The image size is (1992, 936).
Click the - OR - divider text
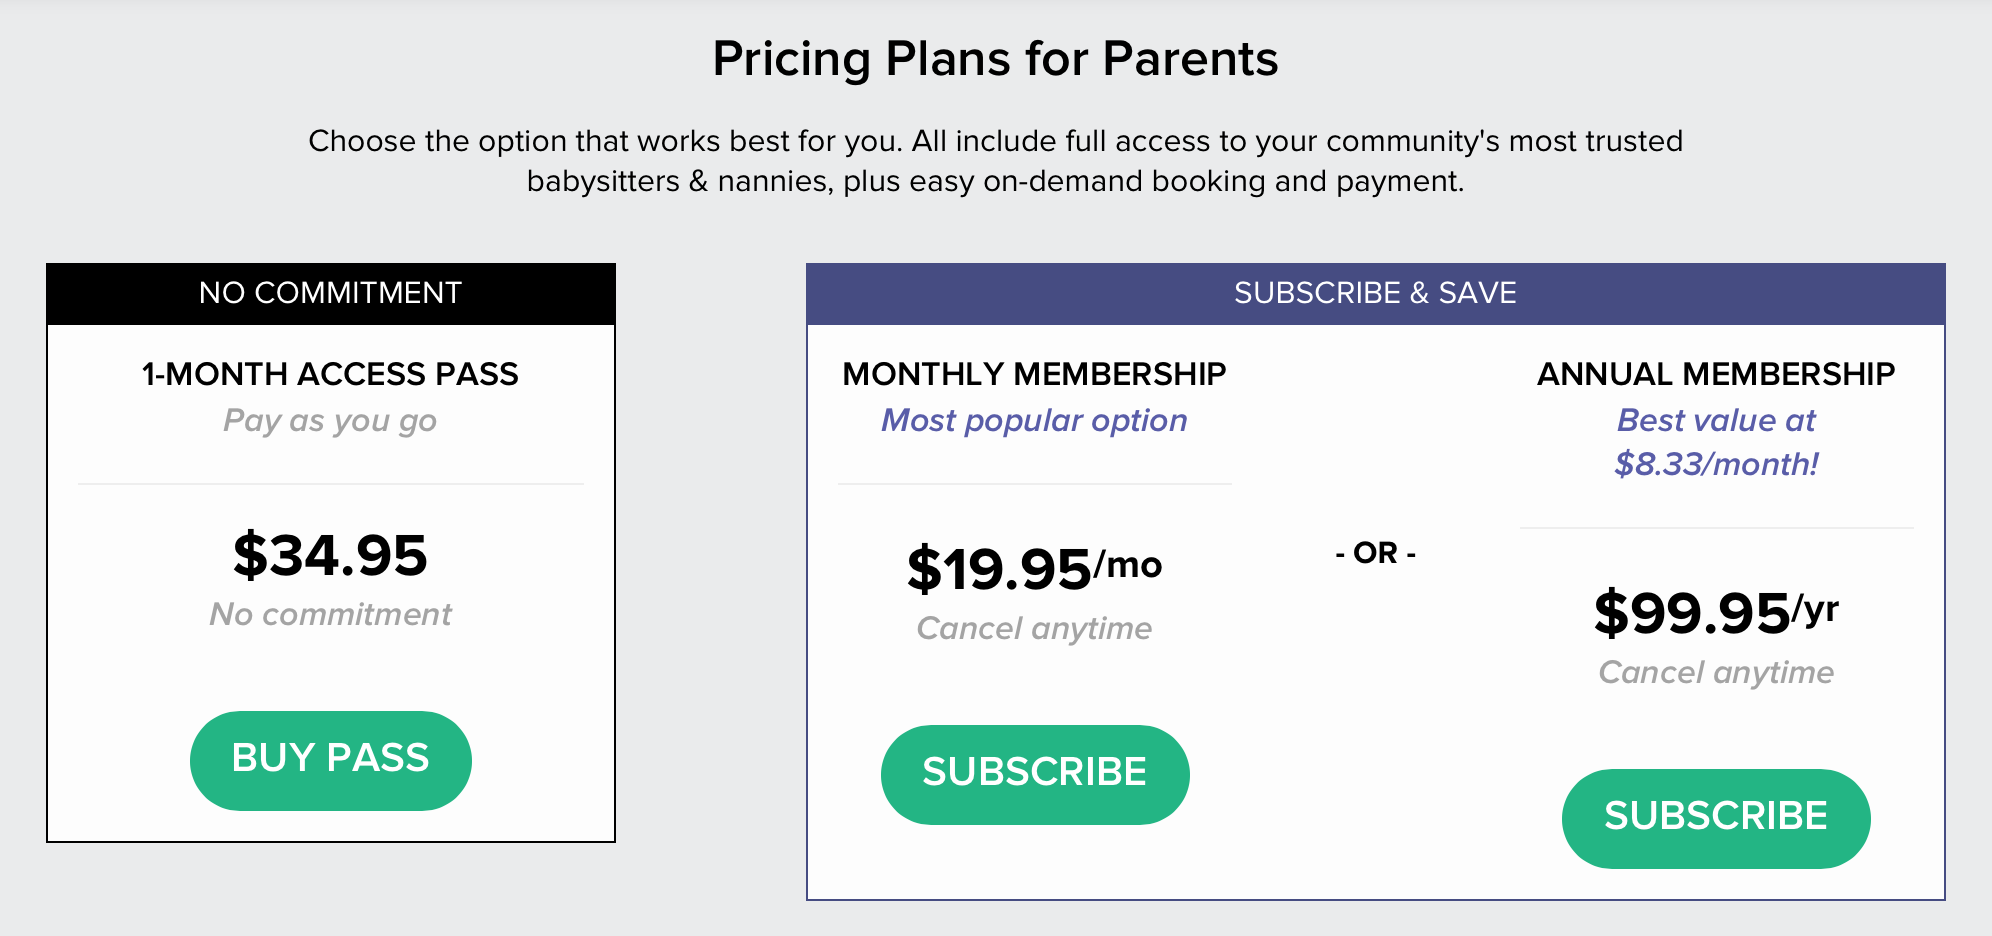[1375, 553]
